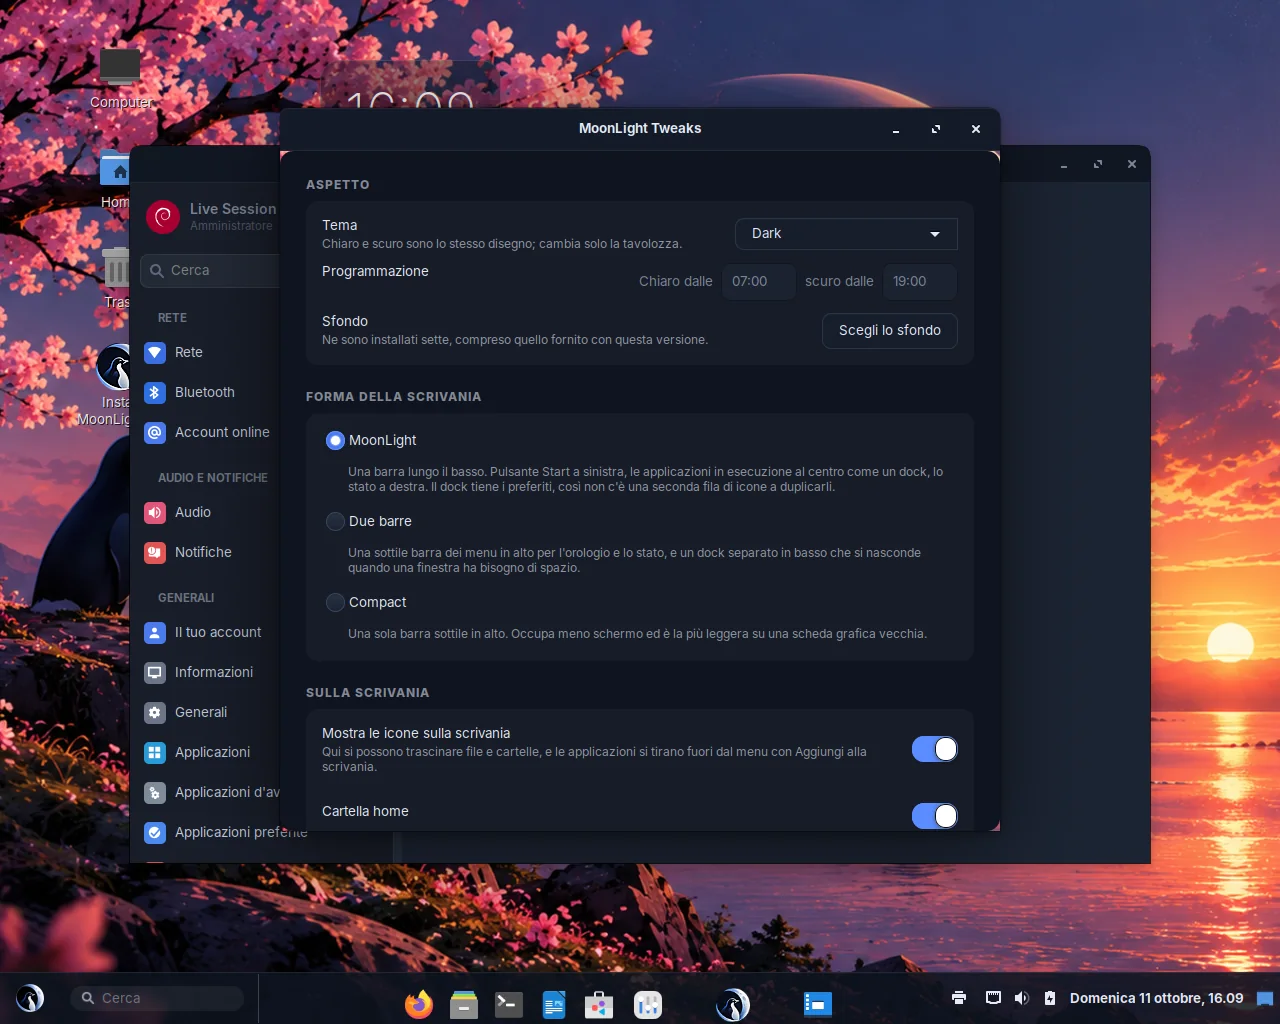This screenshot has width=1280, height=1024.
Task: Click the Scegli lo sfondo button
Action: point(890,331)
